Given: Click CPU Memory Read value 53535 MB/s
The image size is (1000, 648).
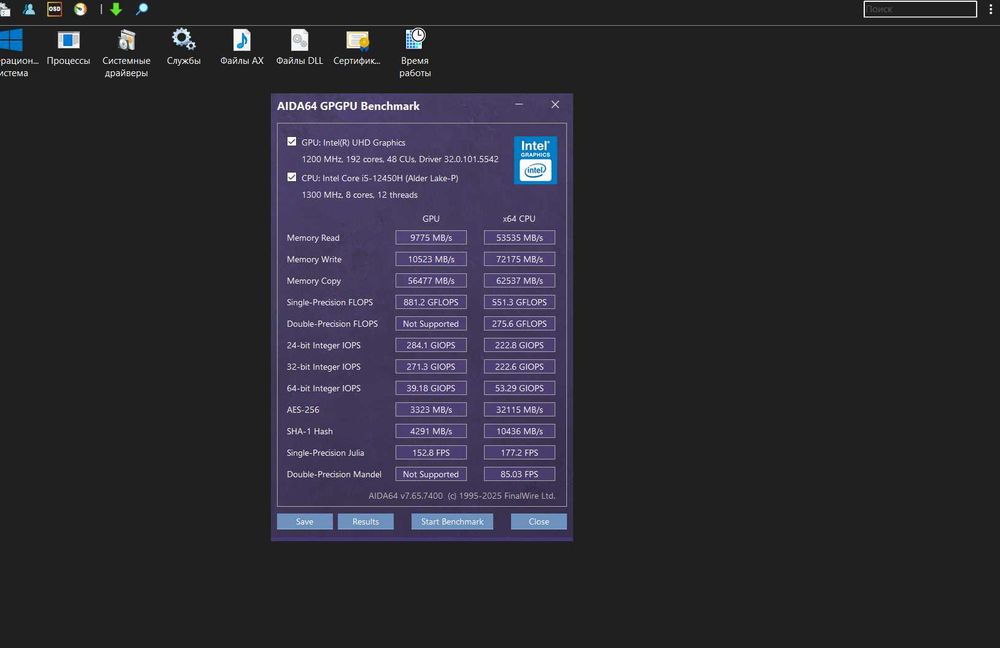Looking at the screenshot, I should click(x=519, y=237).
